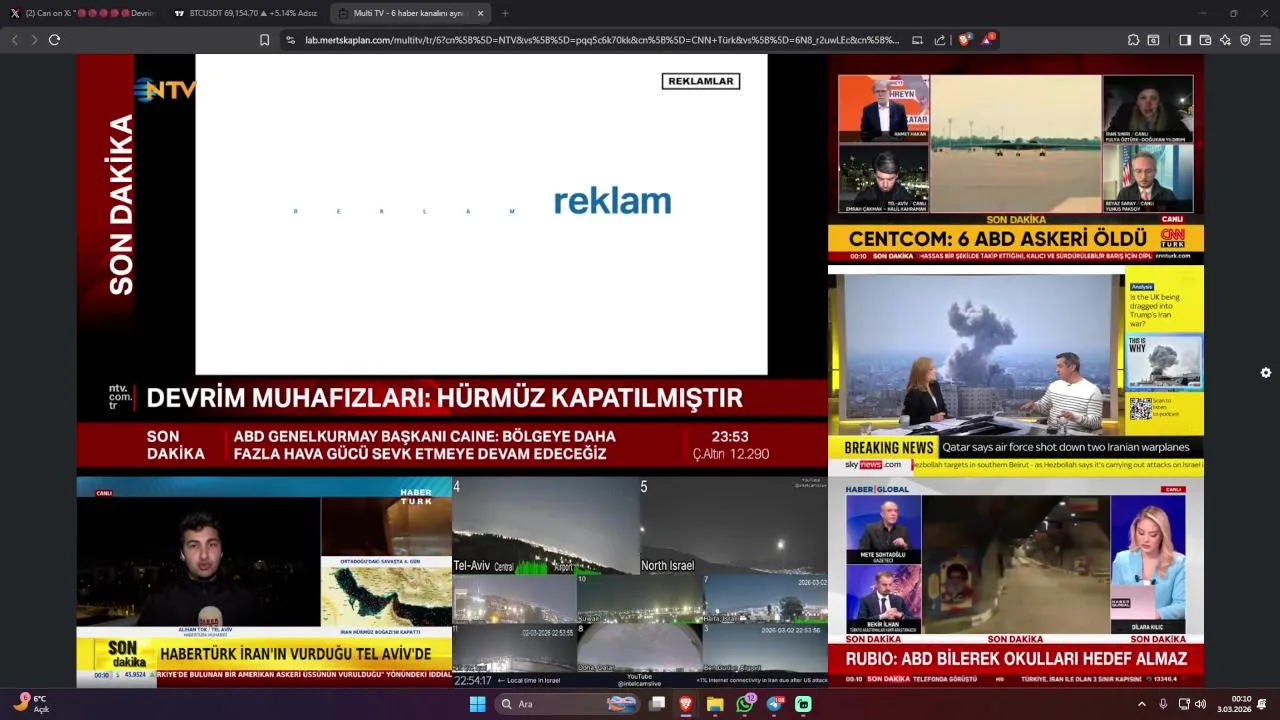1280x720 pixels.
Task: Click the cnnturk.com text in CNN ticker
Action: [x=1173, y=256]
